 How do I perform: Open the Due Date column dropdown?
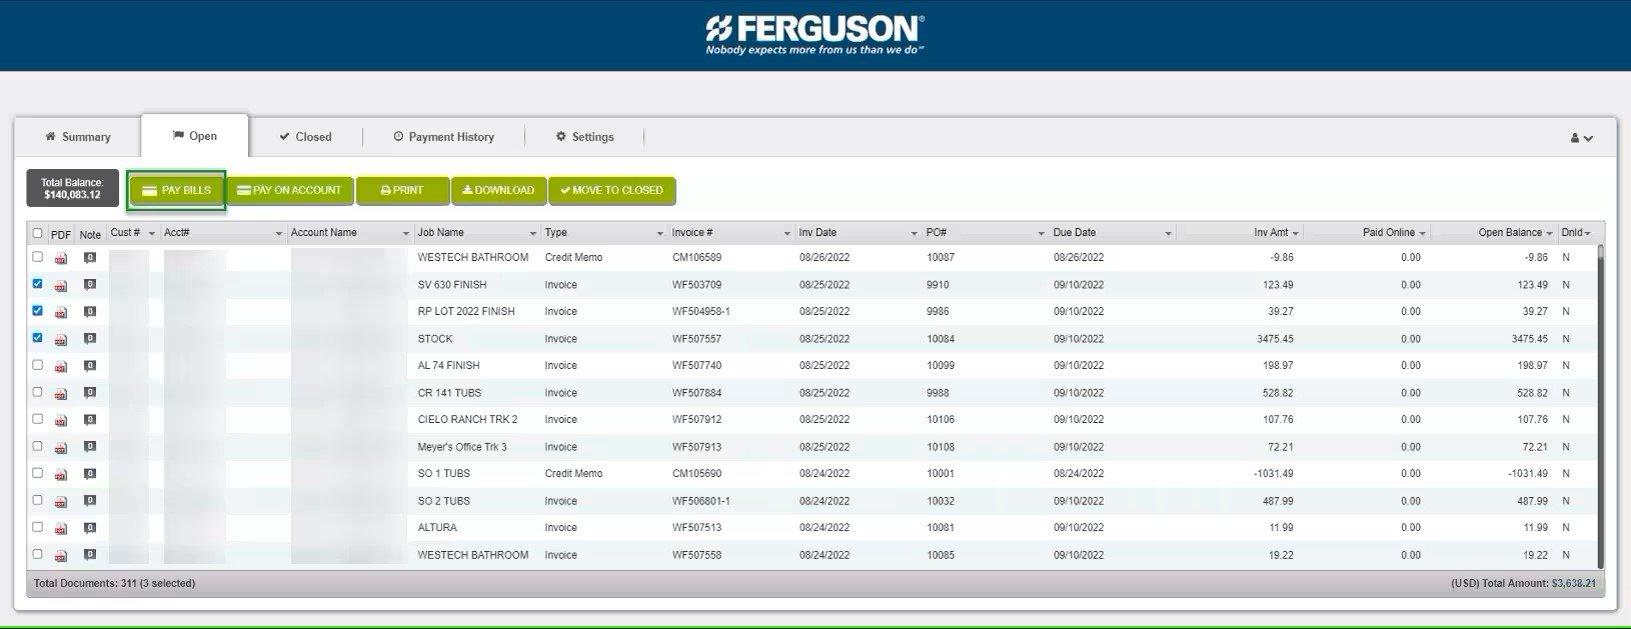(1168, 233)
